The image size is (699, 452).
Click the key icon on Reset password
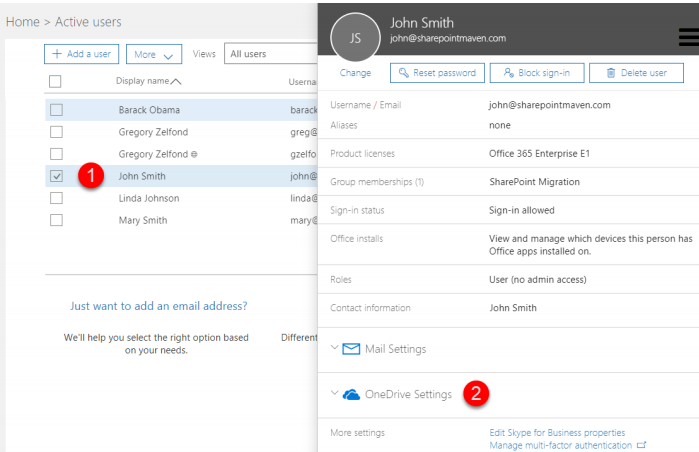click(x=403, y=73)
